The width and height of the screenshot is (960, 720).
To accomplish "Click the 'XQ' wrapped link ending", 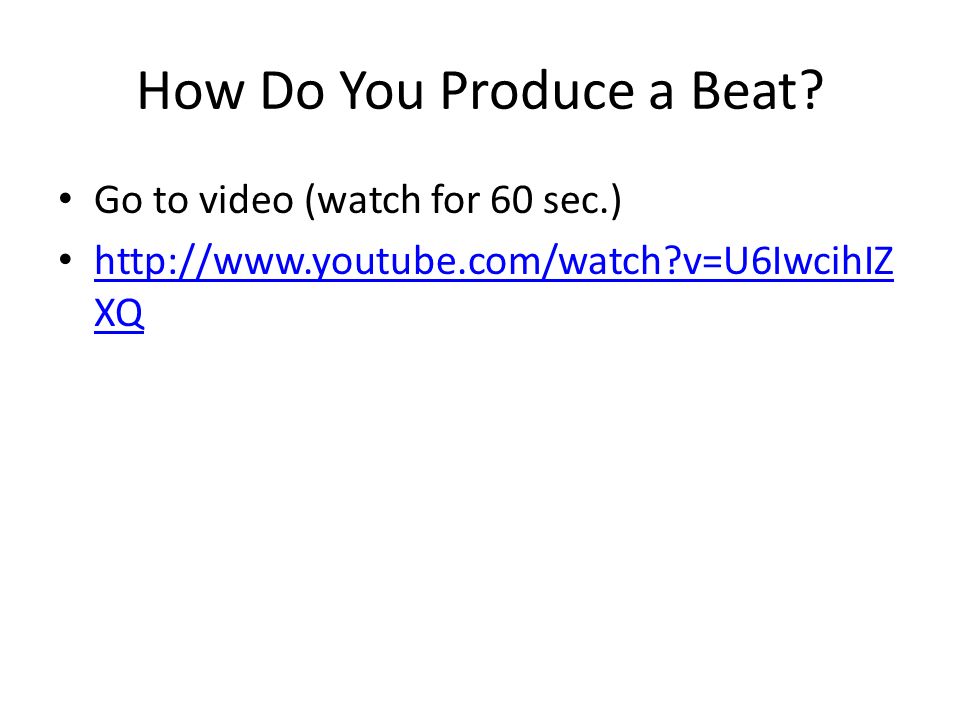I will 119,313.
